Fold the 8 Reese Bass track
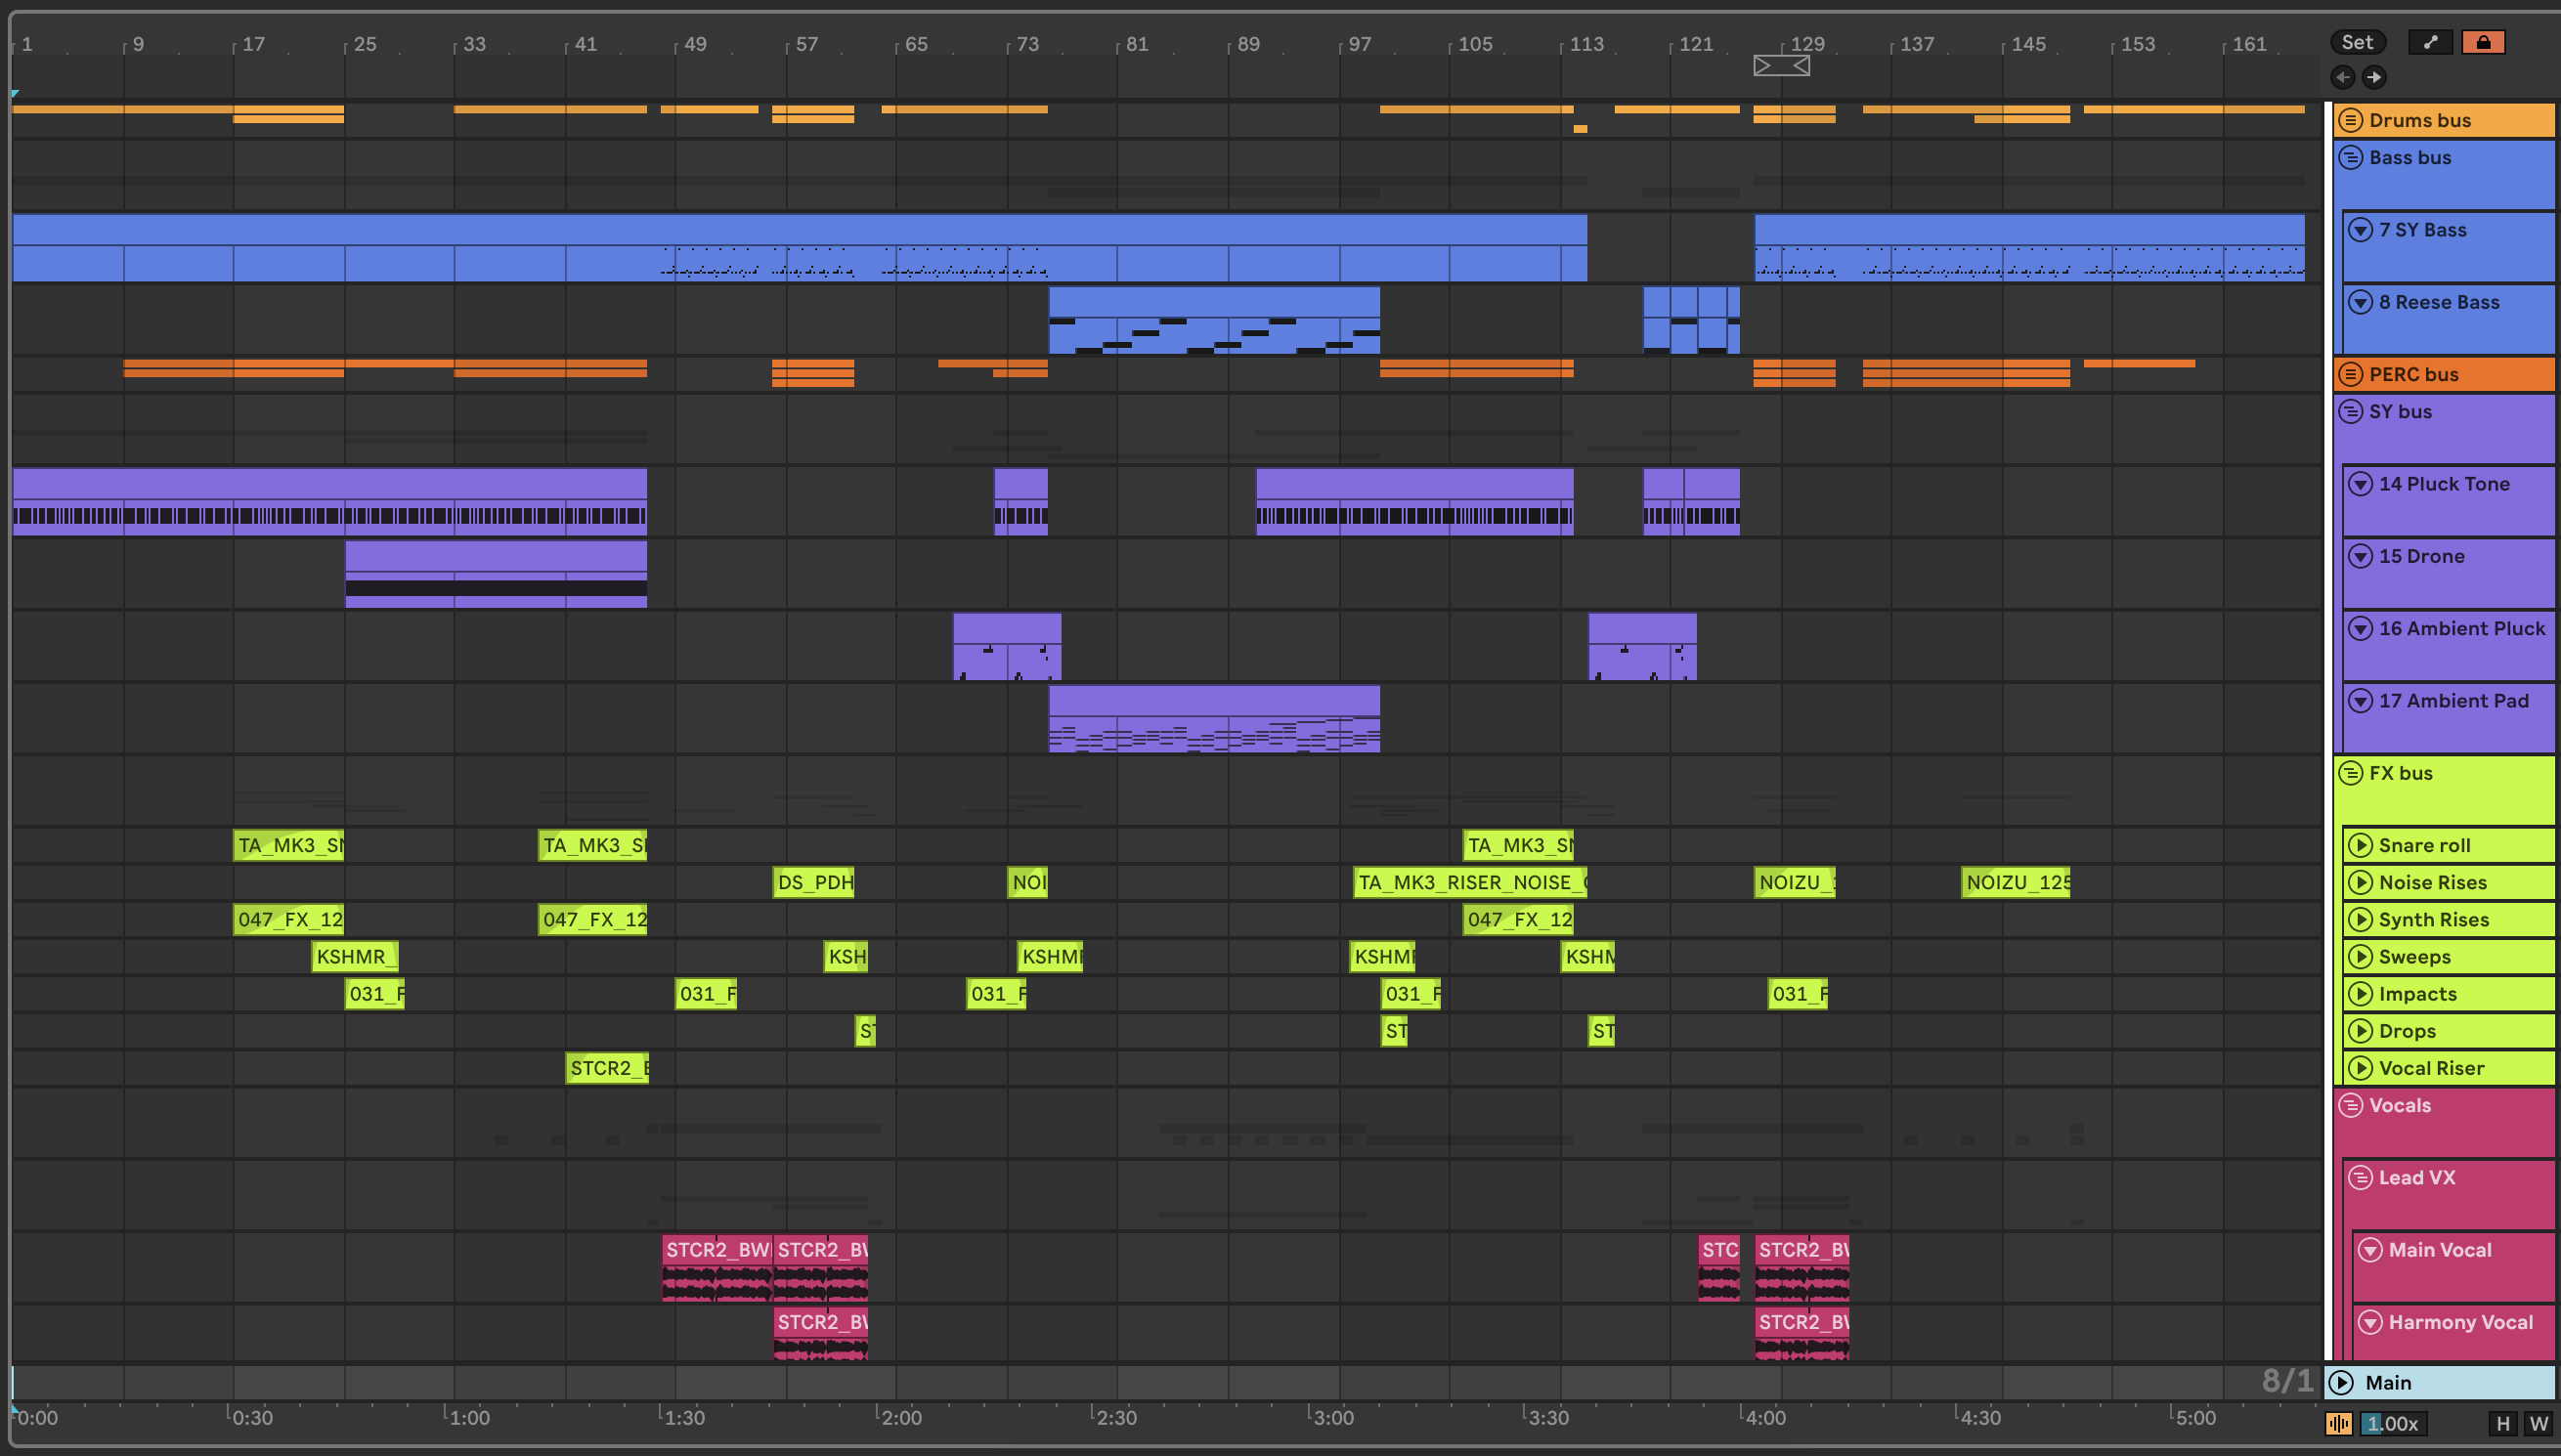 point(2360,302)
